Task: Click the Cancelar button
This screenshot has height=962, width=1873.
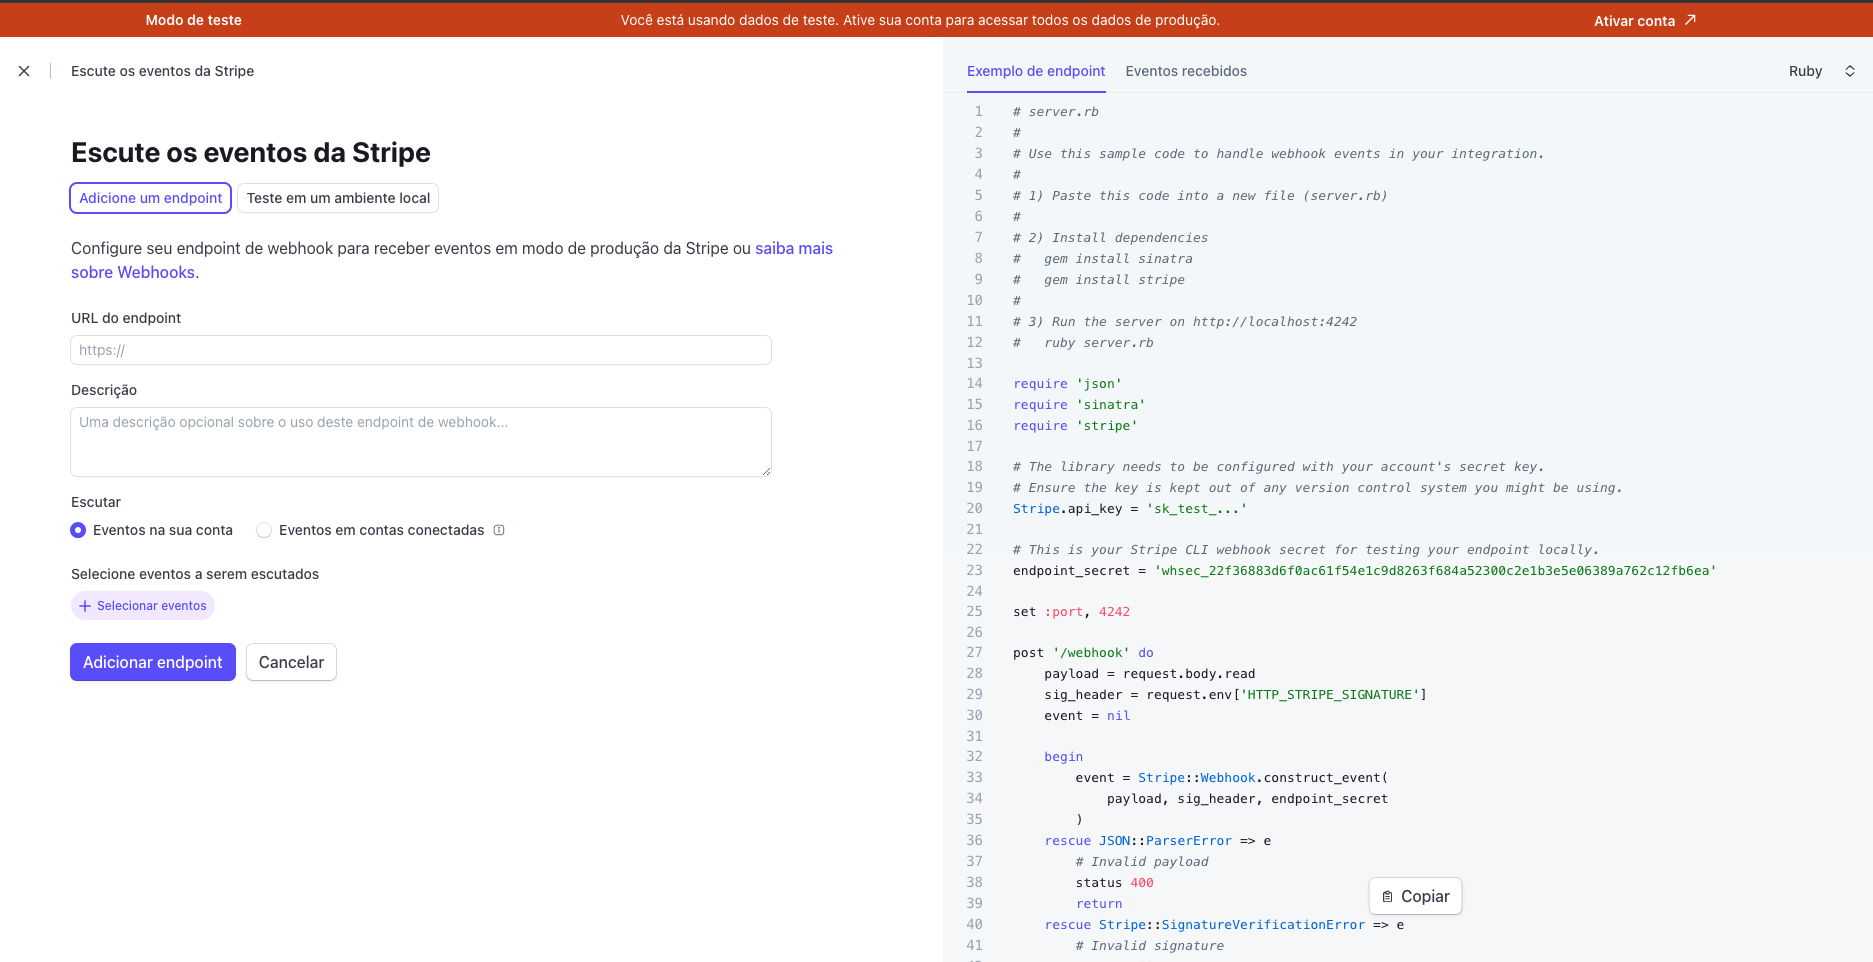Action: 291,662
